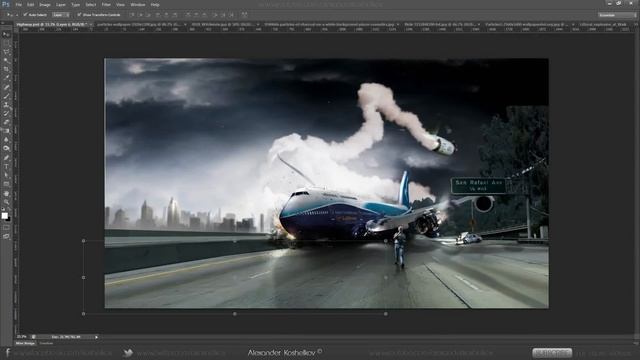Viewport: 640px width, 360px height.
Task: Open the Window menu
Action: tap(138, 5)
